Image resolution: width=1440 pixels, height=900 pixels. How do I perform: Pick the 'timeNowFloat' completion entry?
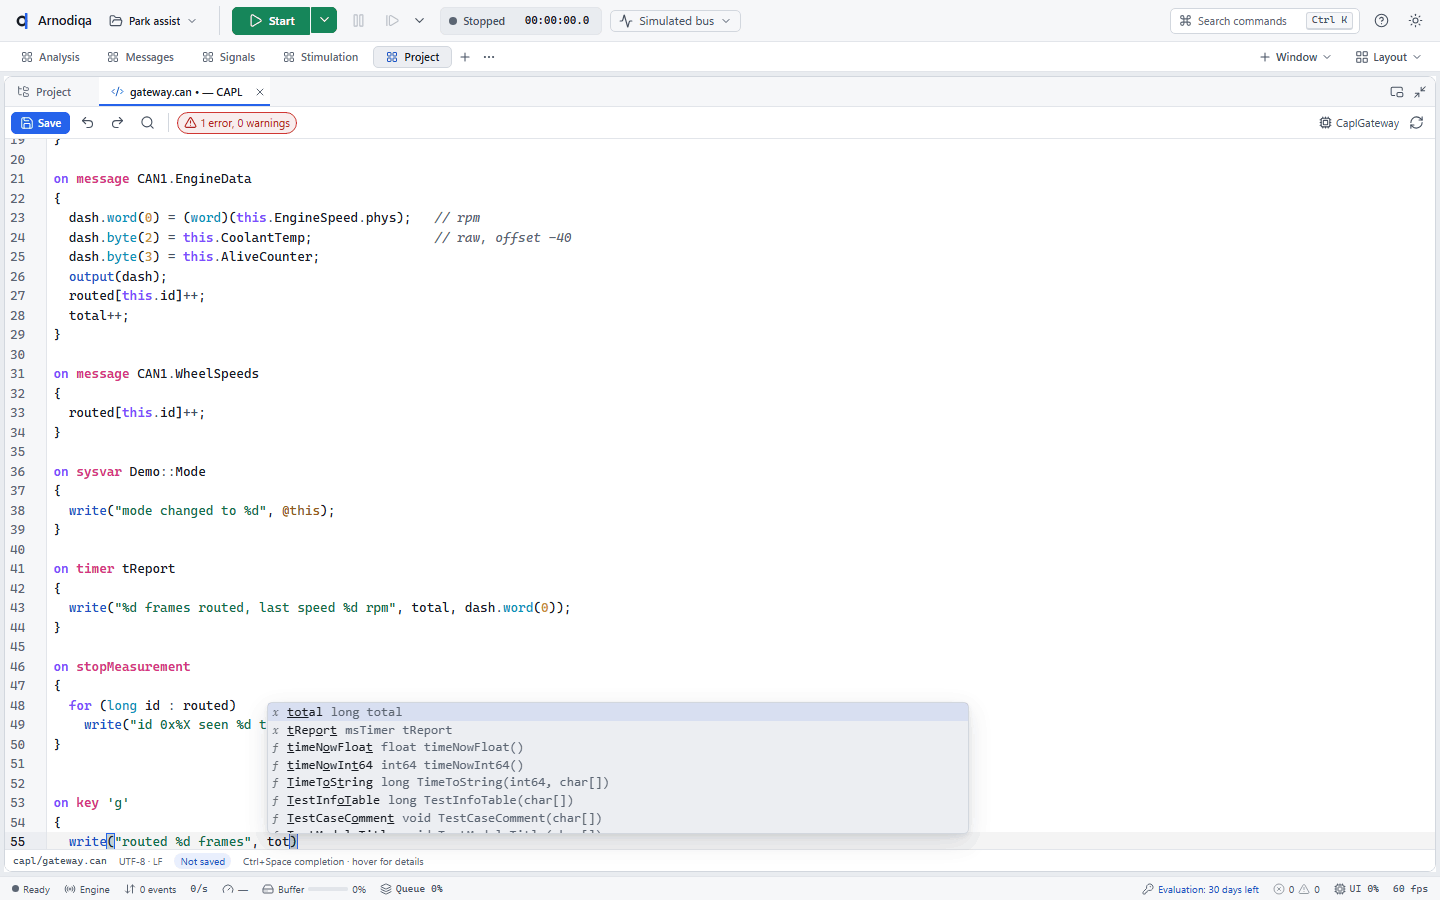click(x=618, y=747)
